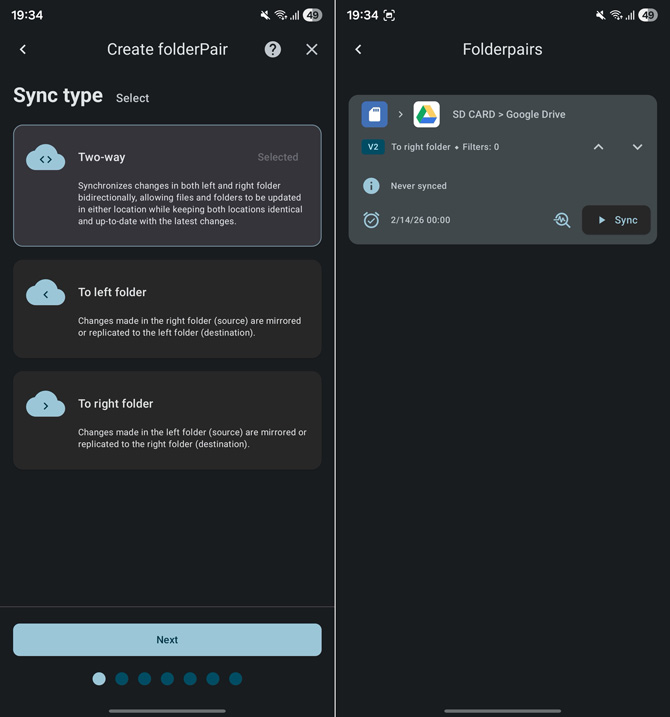Choose the To left folder option

point(167,308)
